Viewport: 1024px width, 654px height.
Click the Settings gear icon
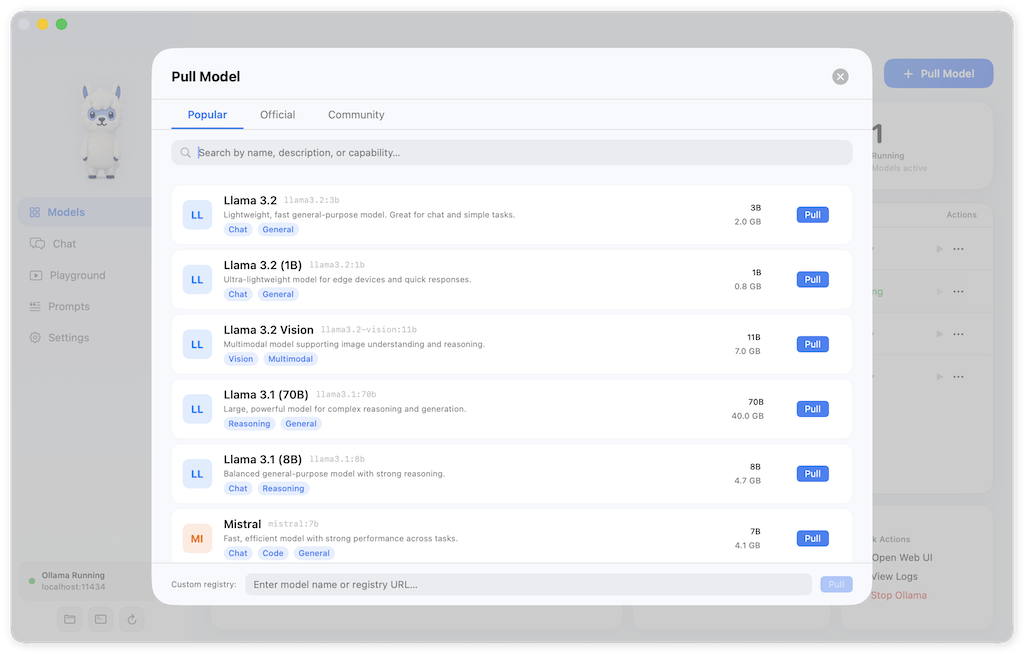tap(35, 338)
